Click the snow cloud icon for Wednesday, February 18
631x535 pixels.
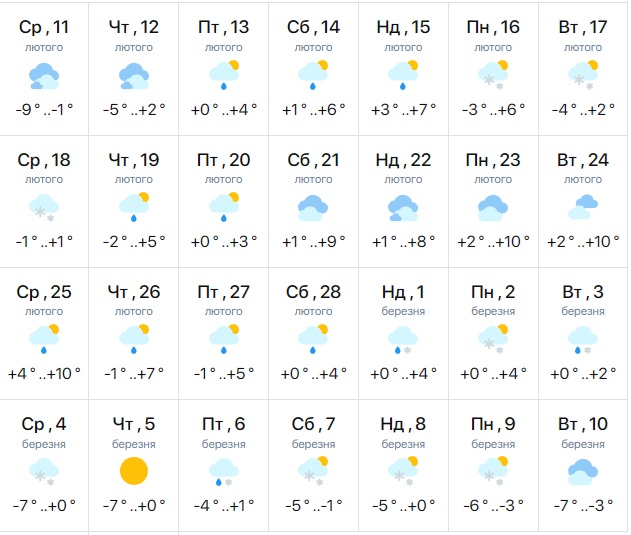click(x=43, y=207)
